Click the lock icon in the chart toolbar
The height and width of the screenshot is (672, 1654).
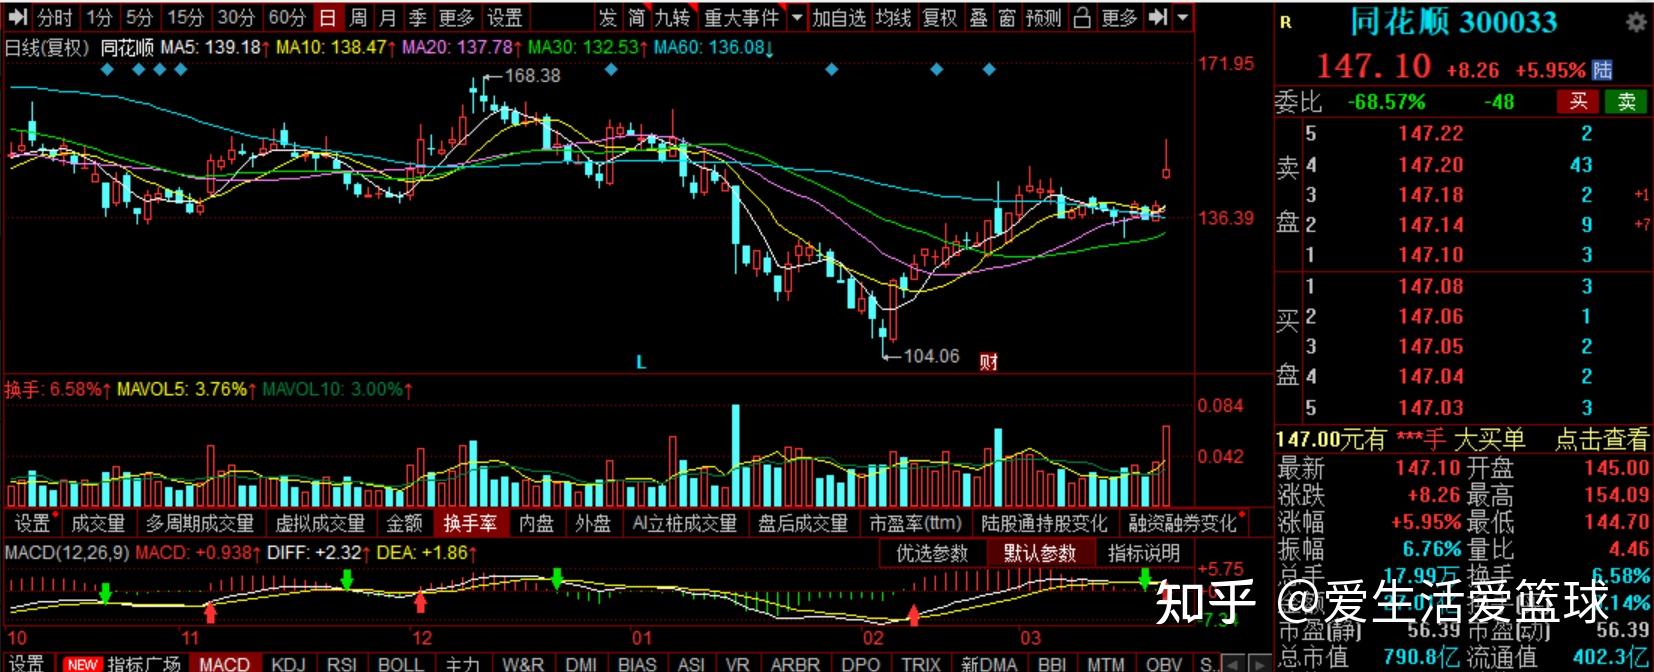point(1082,17)
